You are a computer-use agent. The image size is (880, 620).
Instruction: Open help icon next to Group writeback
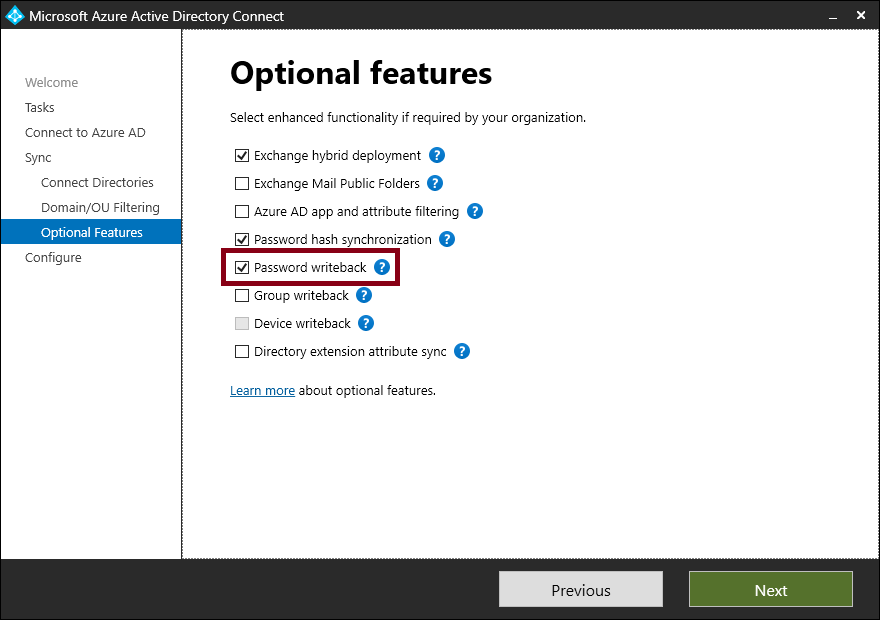pyautogui.click(x=364, y=296)
